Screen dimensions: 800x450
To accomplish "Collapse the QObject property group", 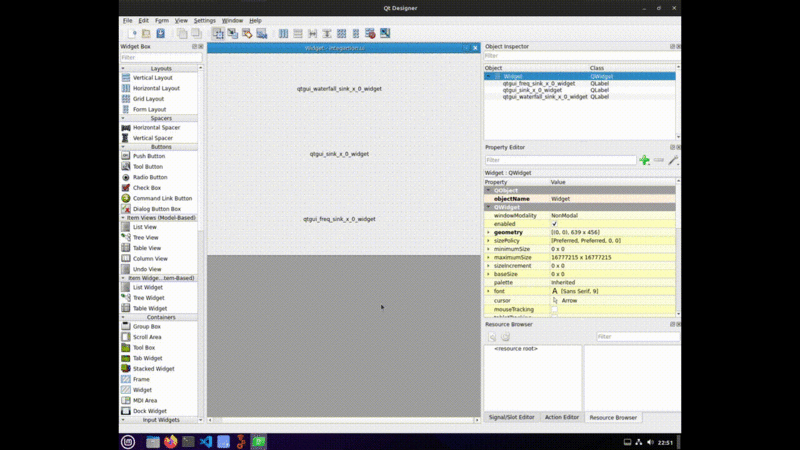I will pyautogui.click(x=488, y=190).
